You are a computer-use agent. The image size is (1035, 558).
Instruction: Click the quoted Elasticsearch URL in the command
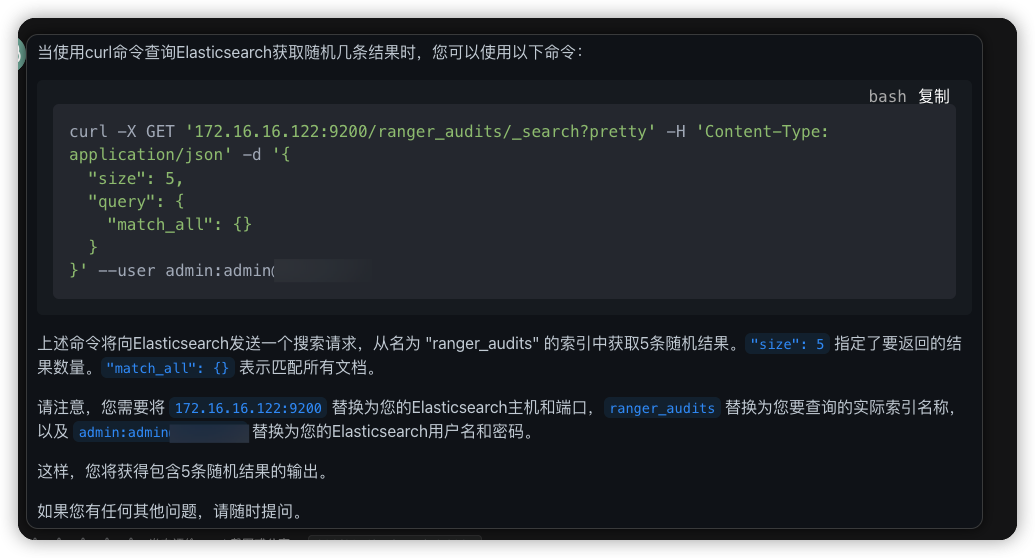tap(420, 132)
